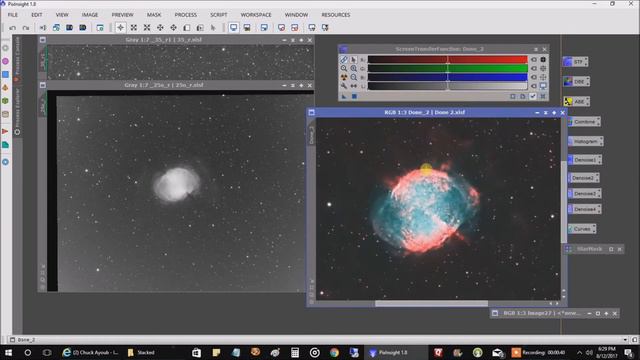This screenshot has width=640, height=360.
Task: Click the Done_2 window horizontal scrollbar
Action: tap(431, 304)
